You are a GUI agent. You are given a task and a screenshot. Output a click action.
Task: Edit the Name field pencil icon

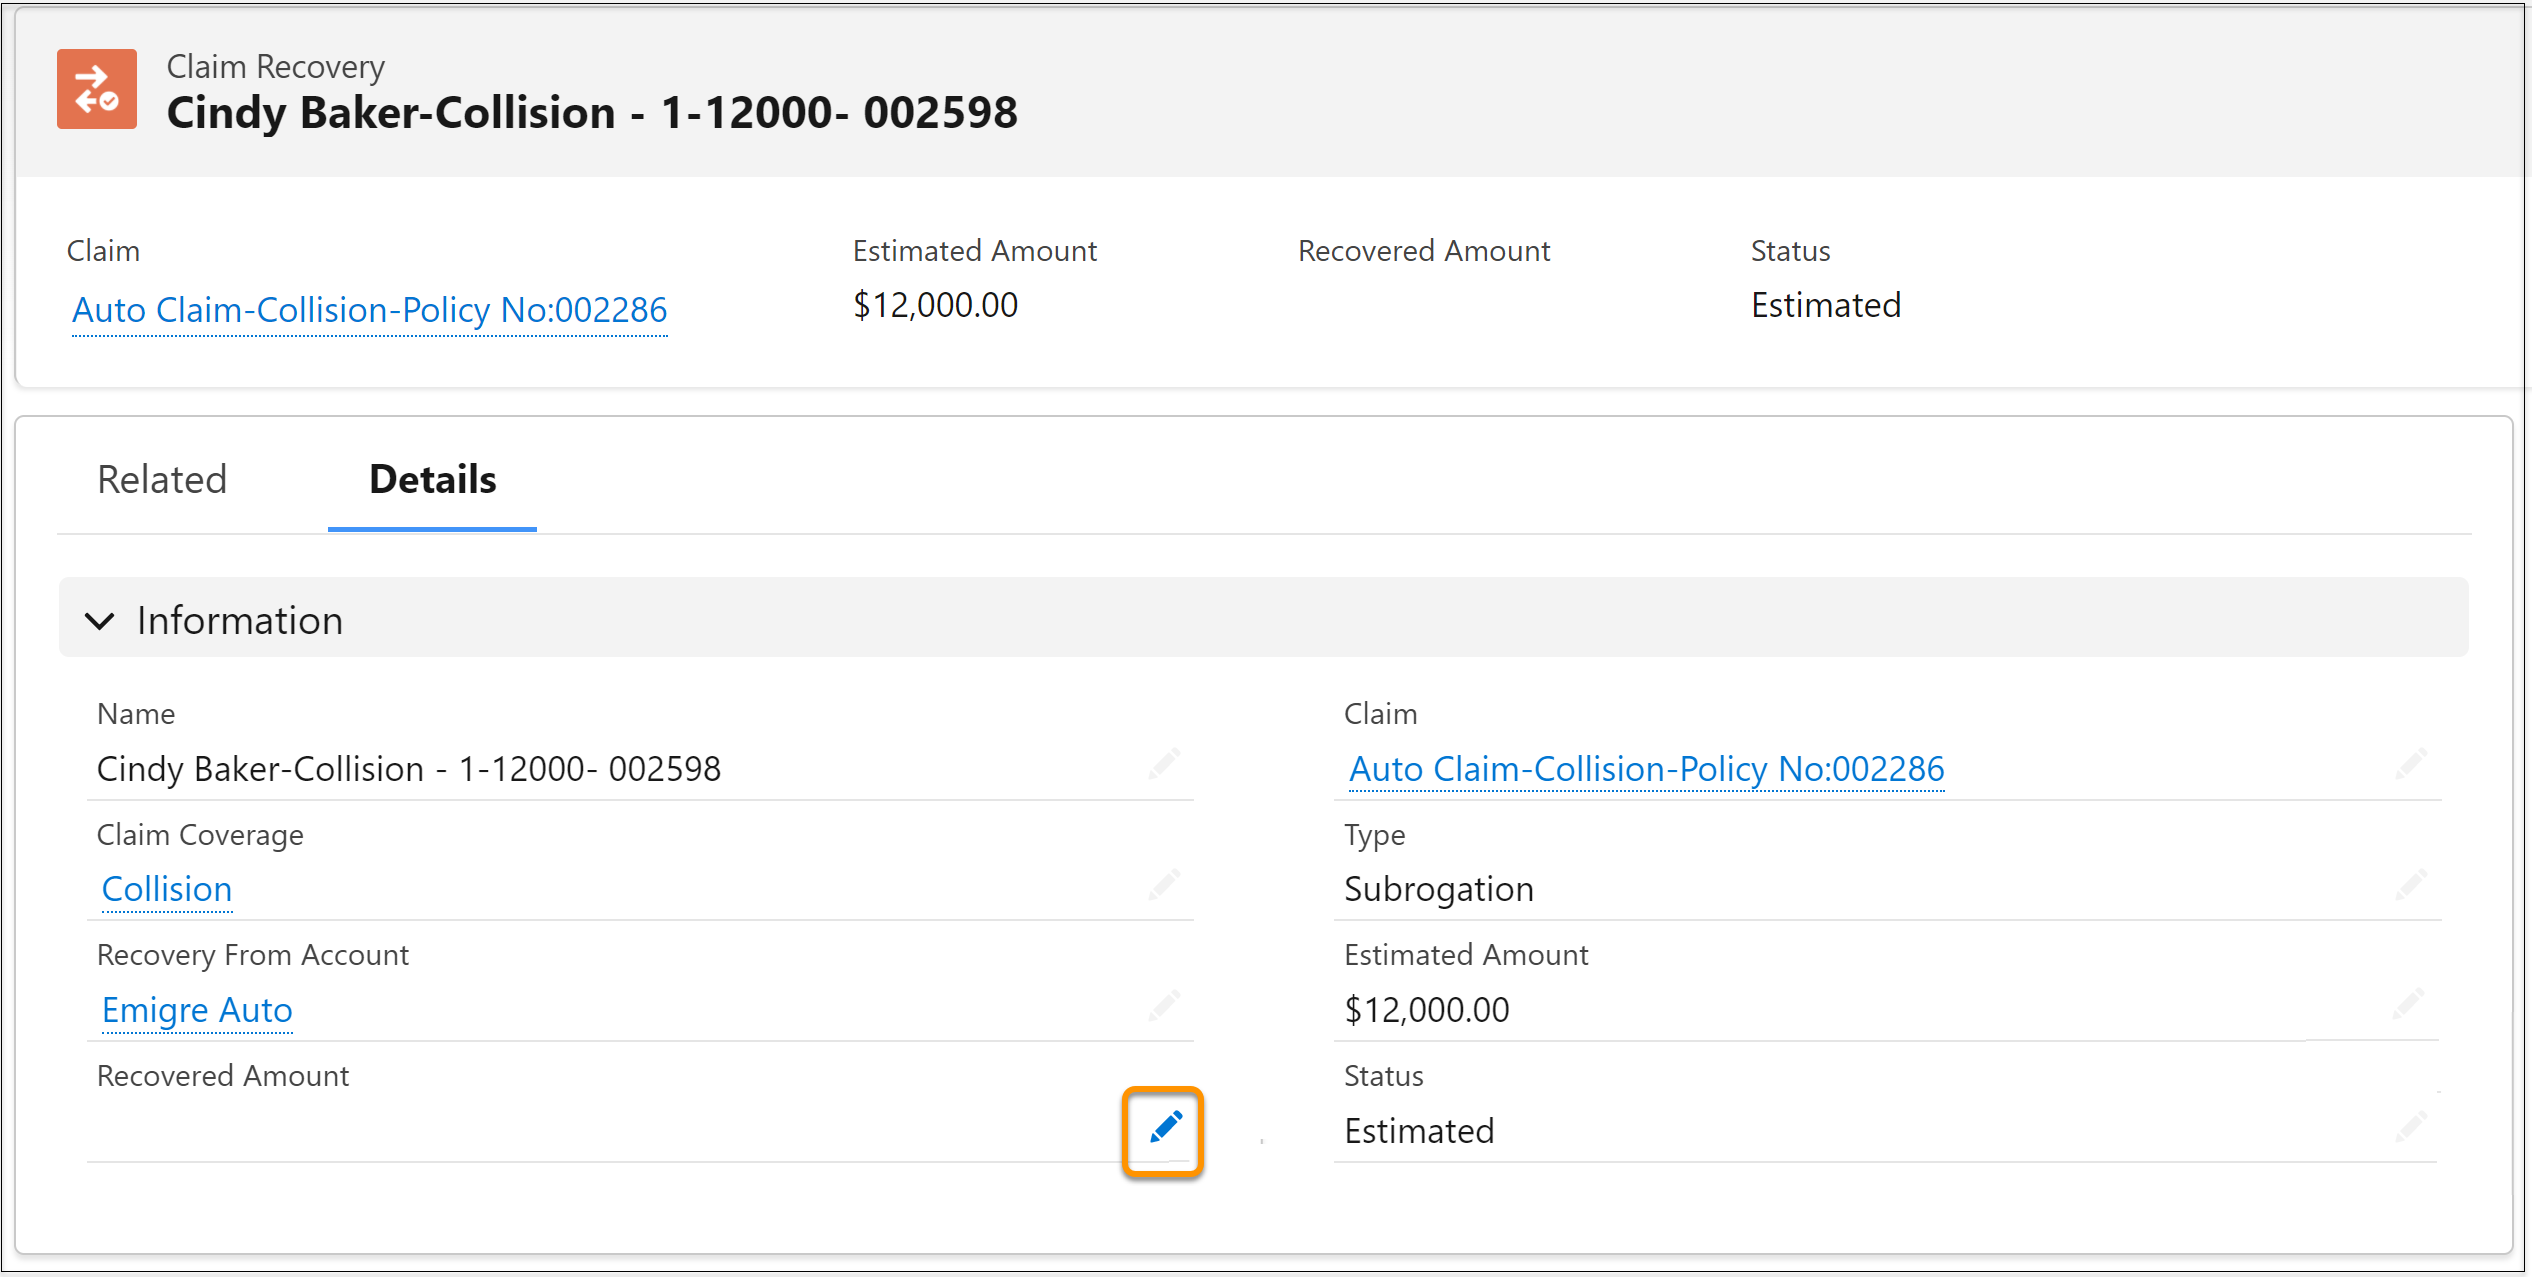click(1164, 764)
